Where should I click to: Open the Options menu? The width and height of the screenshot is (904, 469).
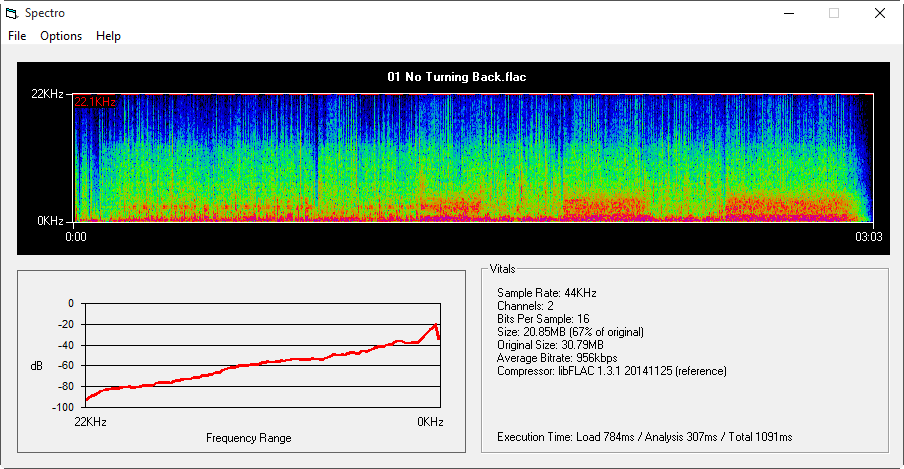[x=61, y=36]
